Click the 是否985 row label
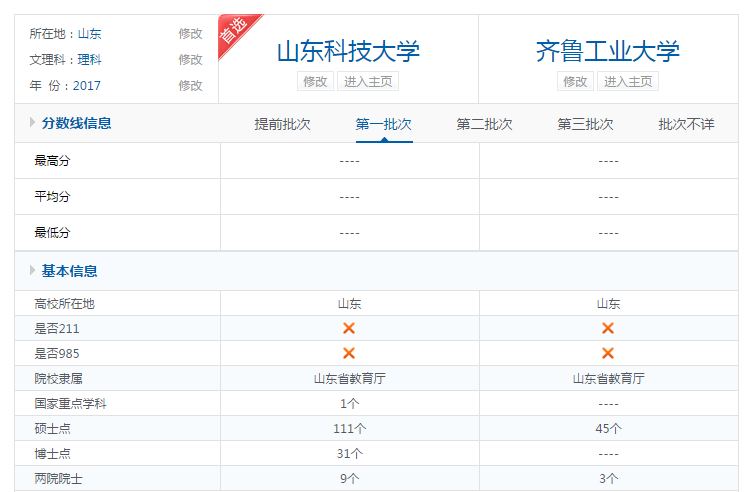747x492 pixels. click(57, 353)
